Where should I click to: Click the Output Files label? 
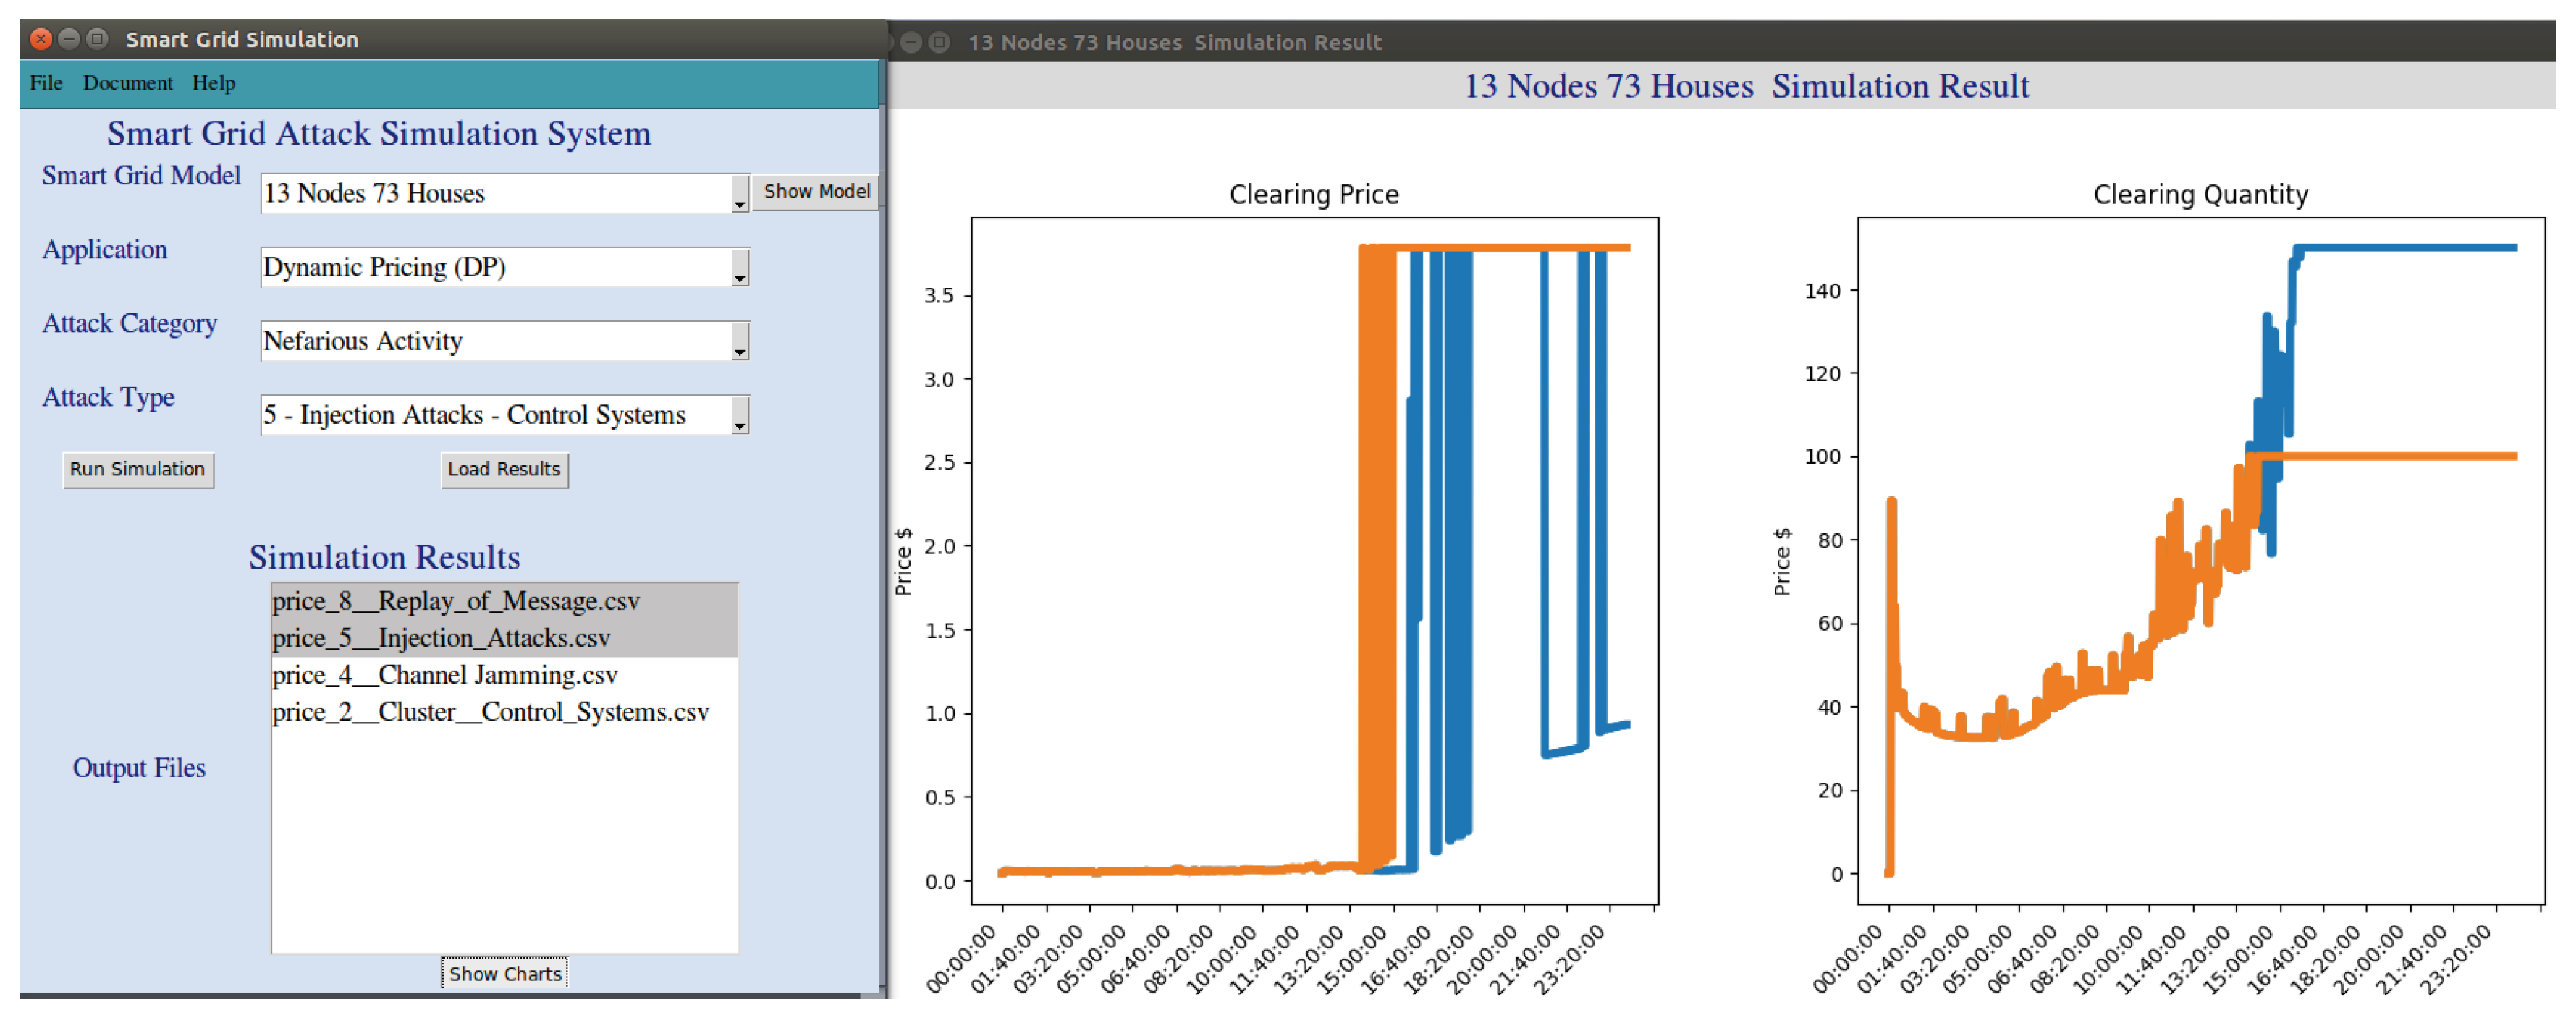[x=139, y=768]
